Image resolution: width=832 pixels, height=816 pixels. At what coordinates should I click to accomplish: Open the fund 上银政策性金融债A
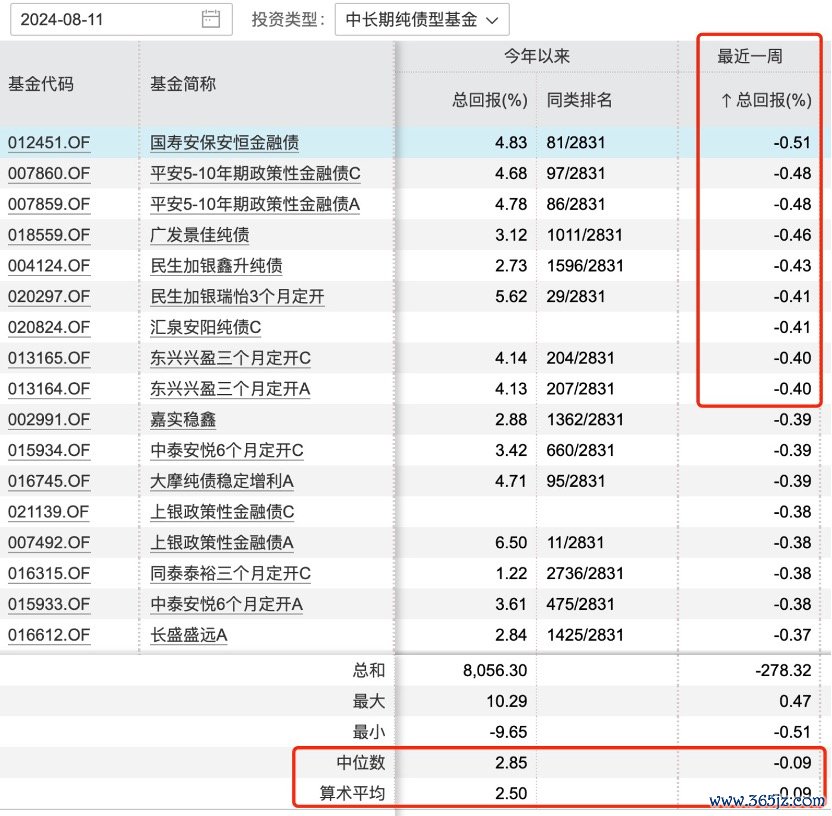pyautogui.click(x=222, y=543)
